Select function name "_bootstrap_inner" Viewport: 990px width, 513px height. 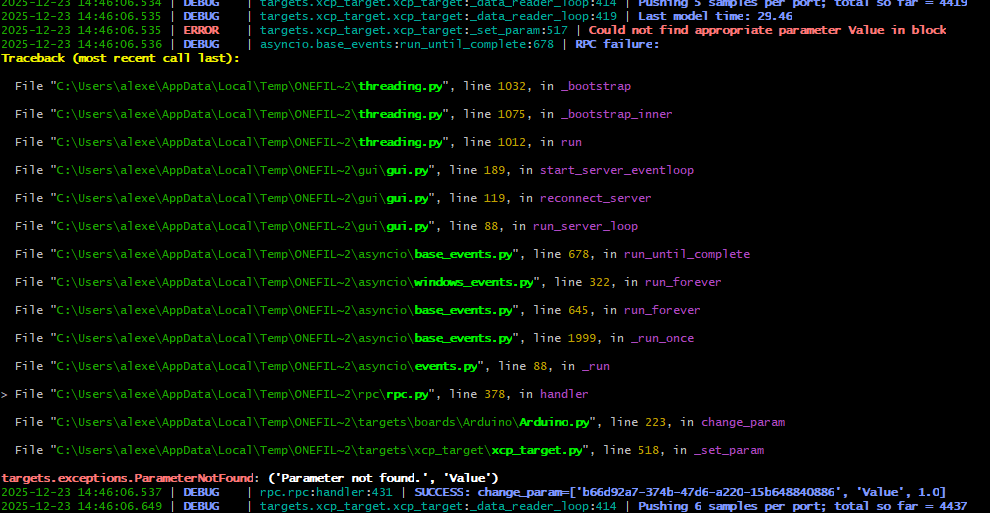point(616,114)
